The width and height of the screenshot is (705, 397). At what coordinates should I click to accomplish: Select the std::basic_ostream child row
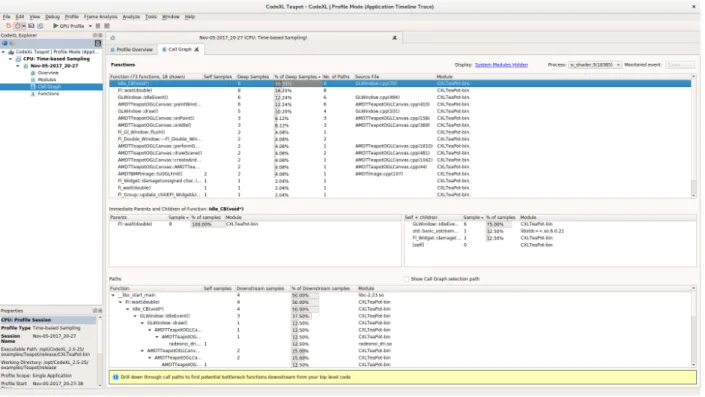[x=550, y=231]
